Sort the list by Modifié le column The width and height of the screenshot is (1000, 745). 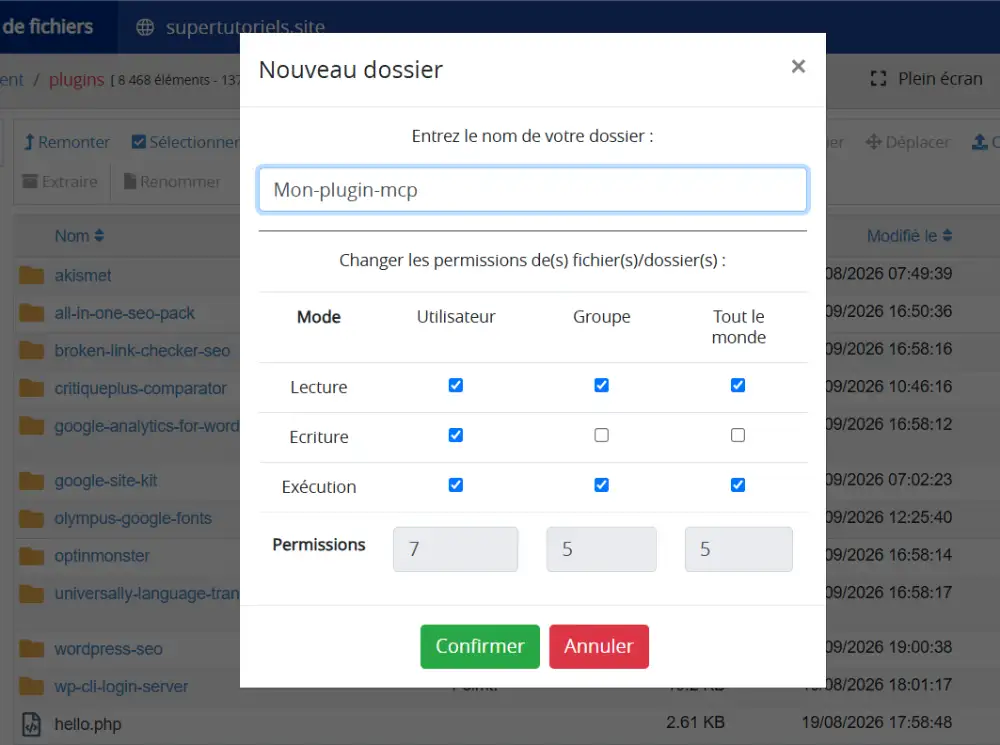tap(909, 235)
